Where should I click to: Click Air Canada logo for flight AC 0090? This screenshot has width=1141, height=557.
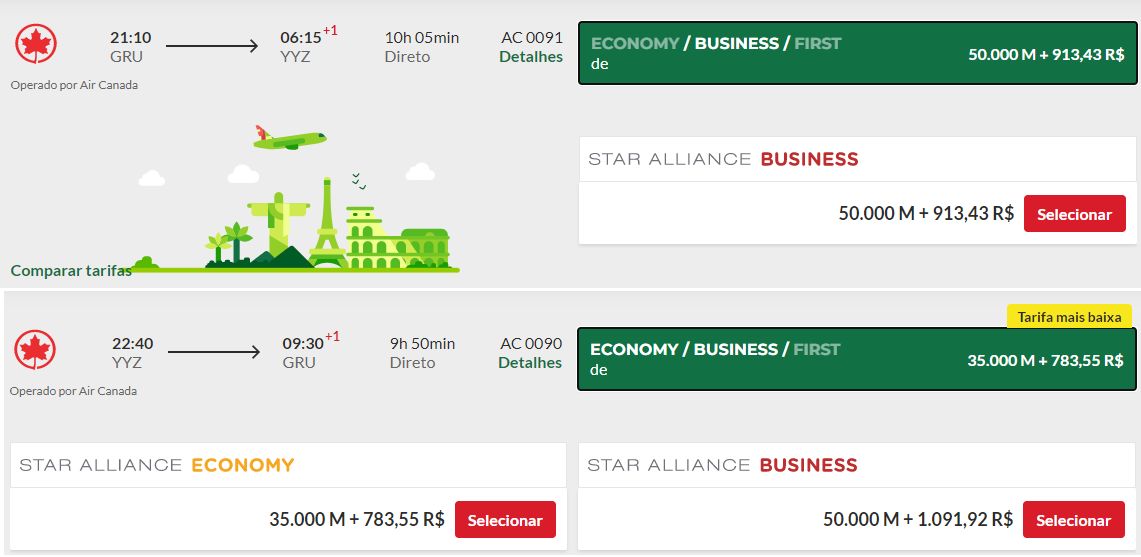pos(35,350)
